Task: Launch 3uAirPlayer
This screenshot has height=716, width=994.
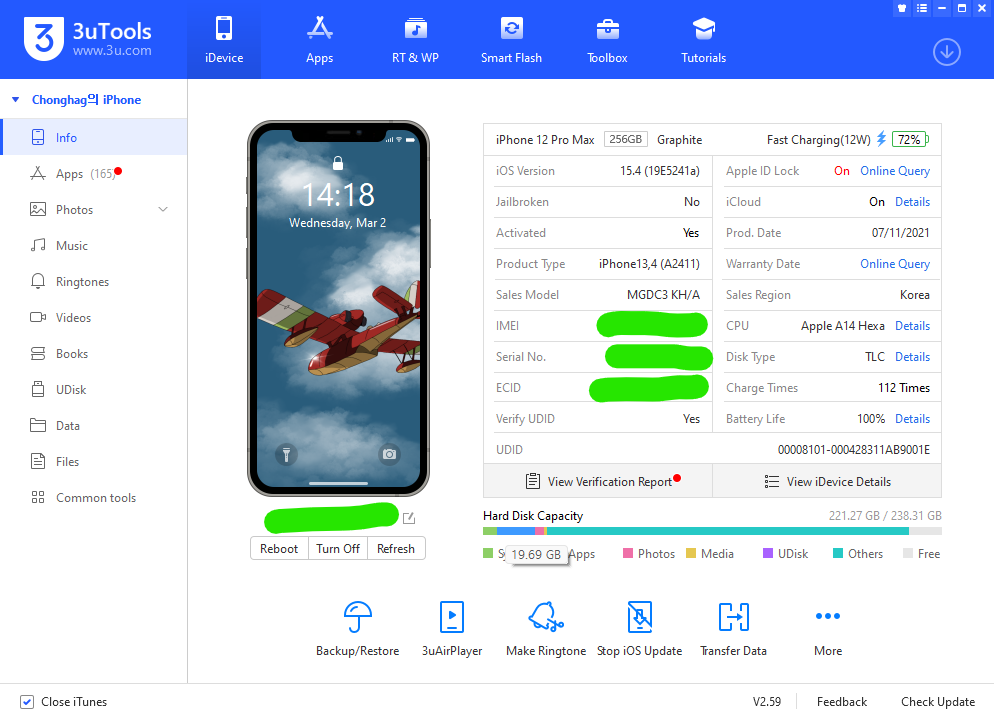Action: tap(452, 628)
